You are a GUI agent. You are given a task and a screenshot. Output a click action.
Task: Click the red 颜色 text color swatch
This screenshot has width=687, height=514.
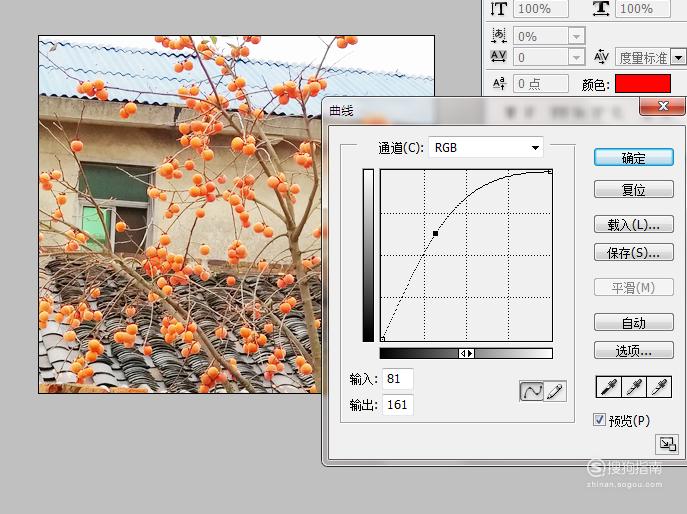coord(643,84)
